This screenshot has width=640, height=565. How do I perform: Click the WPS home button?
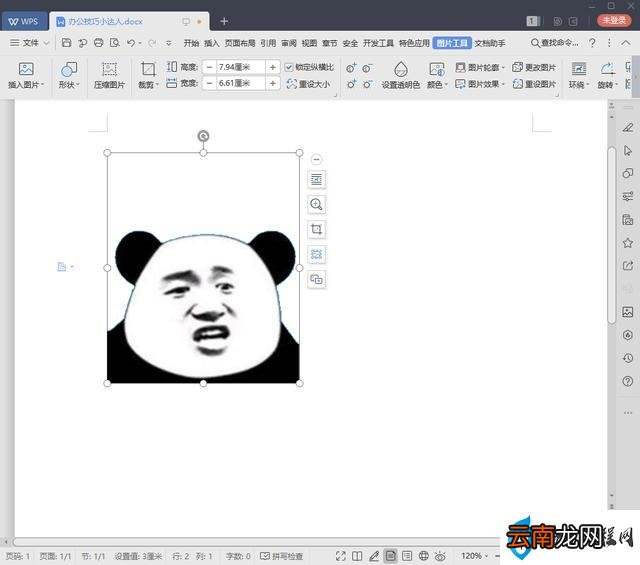pos(24,21)
